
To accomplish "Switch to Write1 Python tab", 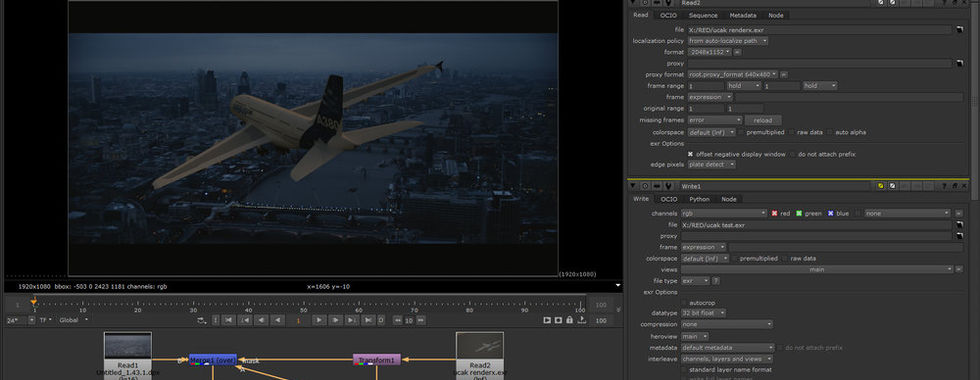I will click(x=699, y=199).
